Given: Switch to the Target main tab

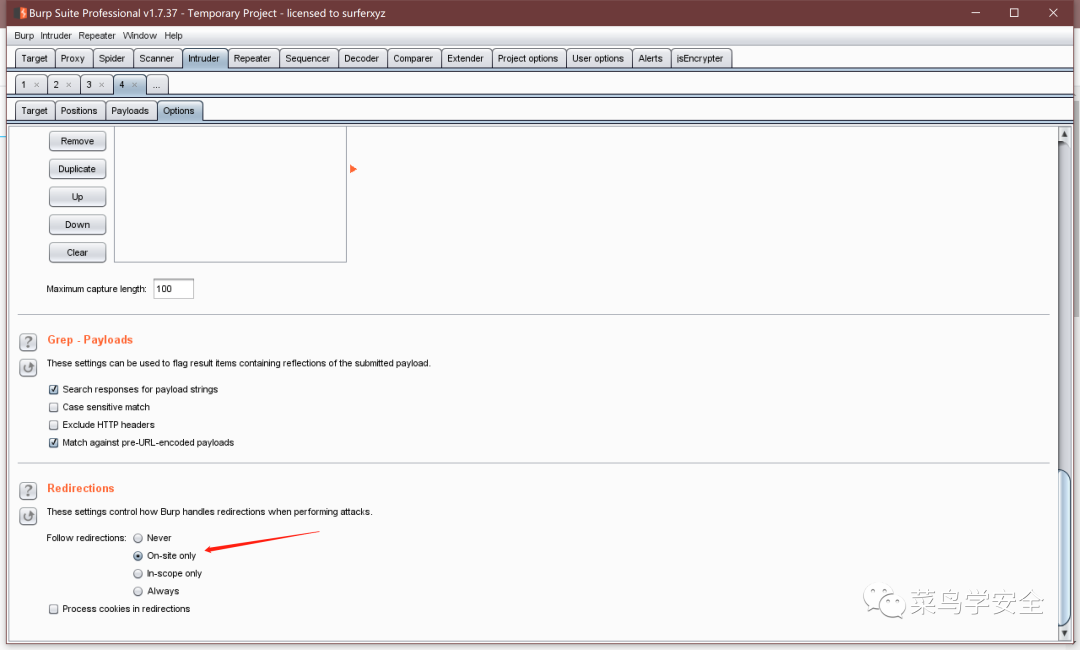Looking at the screenshot, I should tap(34, 59).
